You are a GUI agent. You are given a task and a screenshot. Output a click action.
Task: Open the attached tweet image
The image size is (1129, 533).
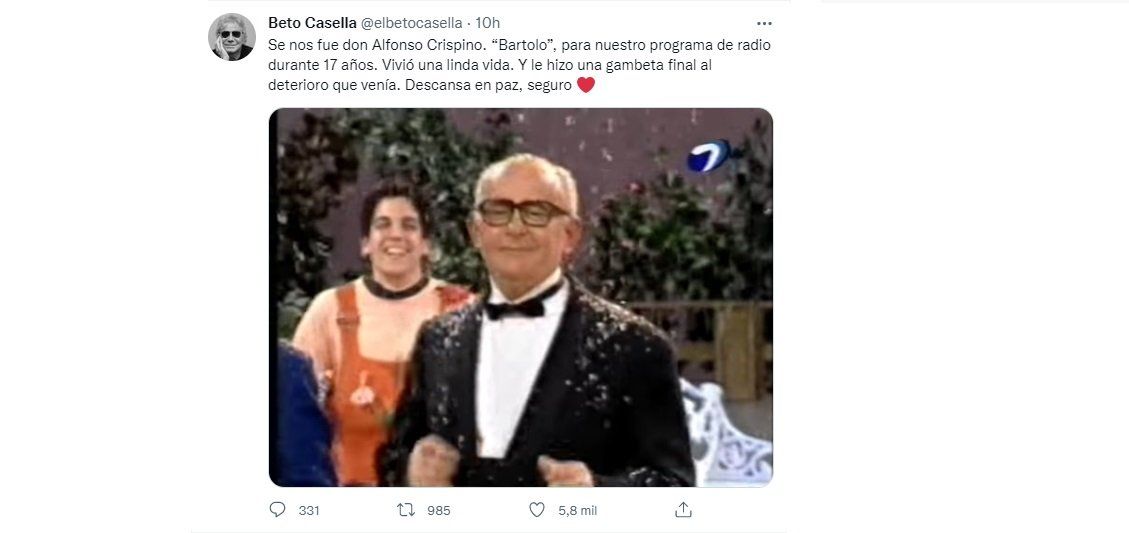pos(521,297)
